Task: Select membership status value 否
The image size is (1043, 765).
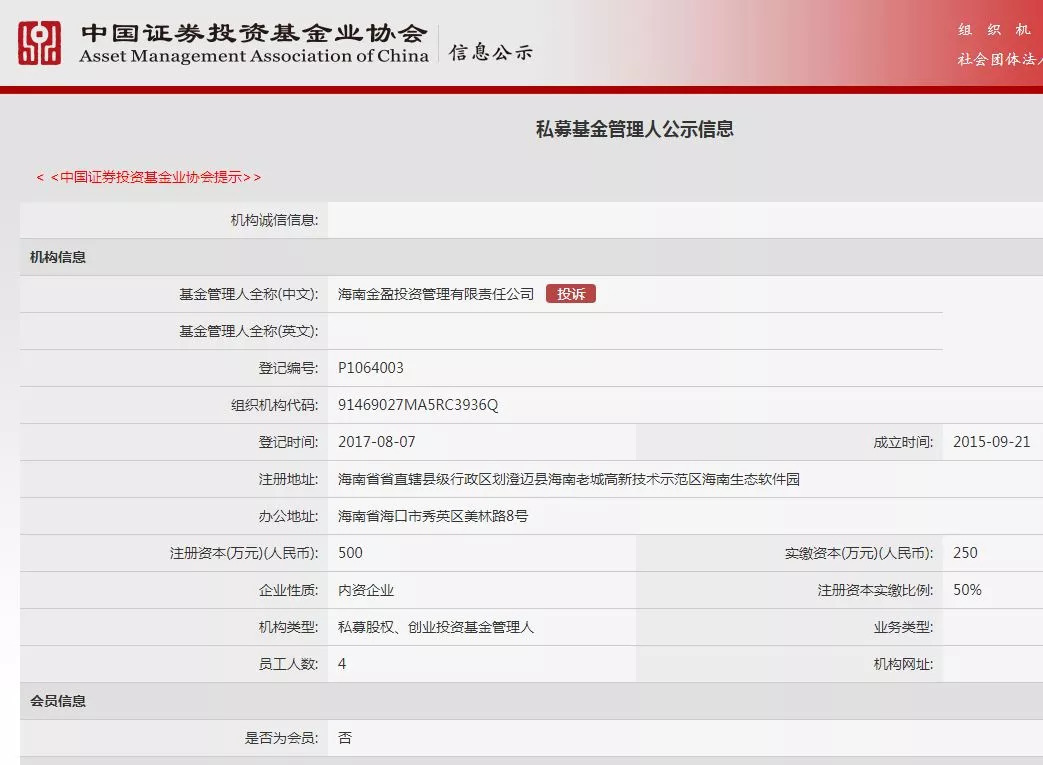Action: (345, 738)
